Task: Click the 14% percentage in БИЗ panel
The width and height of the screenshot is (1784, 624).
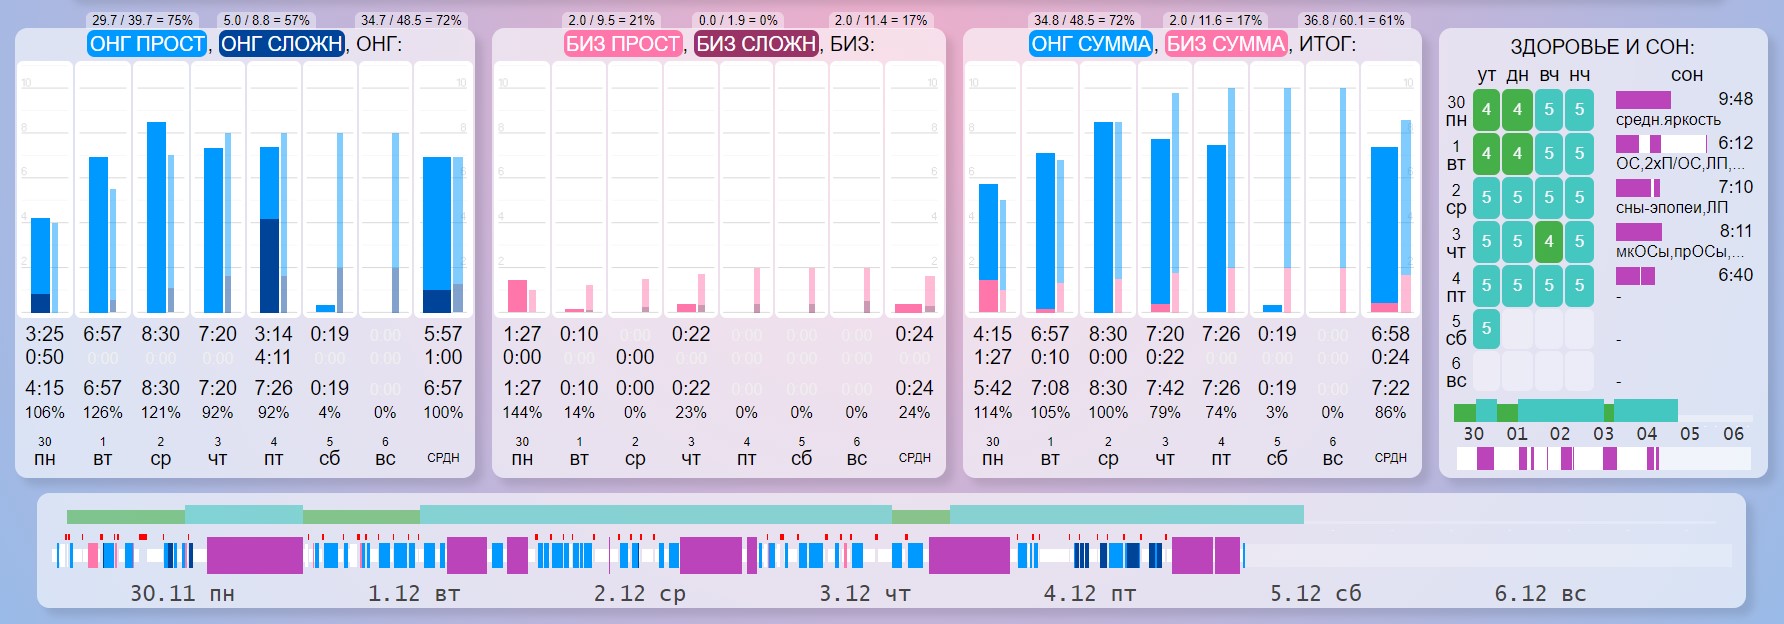Action: (x=579, y=412)
